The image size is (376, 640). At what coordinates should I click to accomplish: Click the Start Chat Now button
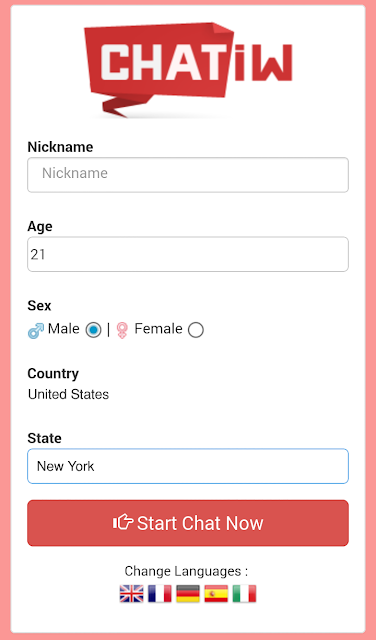(x=188, y=523)
